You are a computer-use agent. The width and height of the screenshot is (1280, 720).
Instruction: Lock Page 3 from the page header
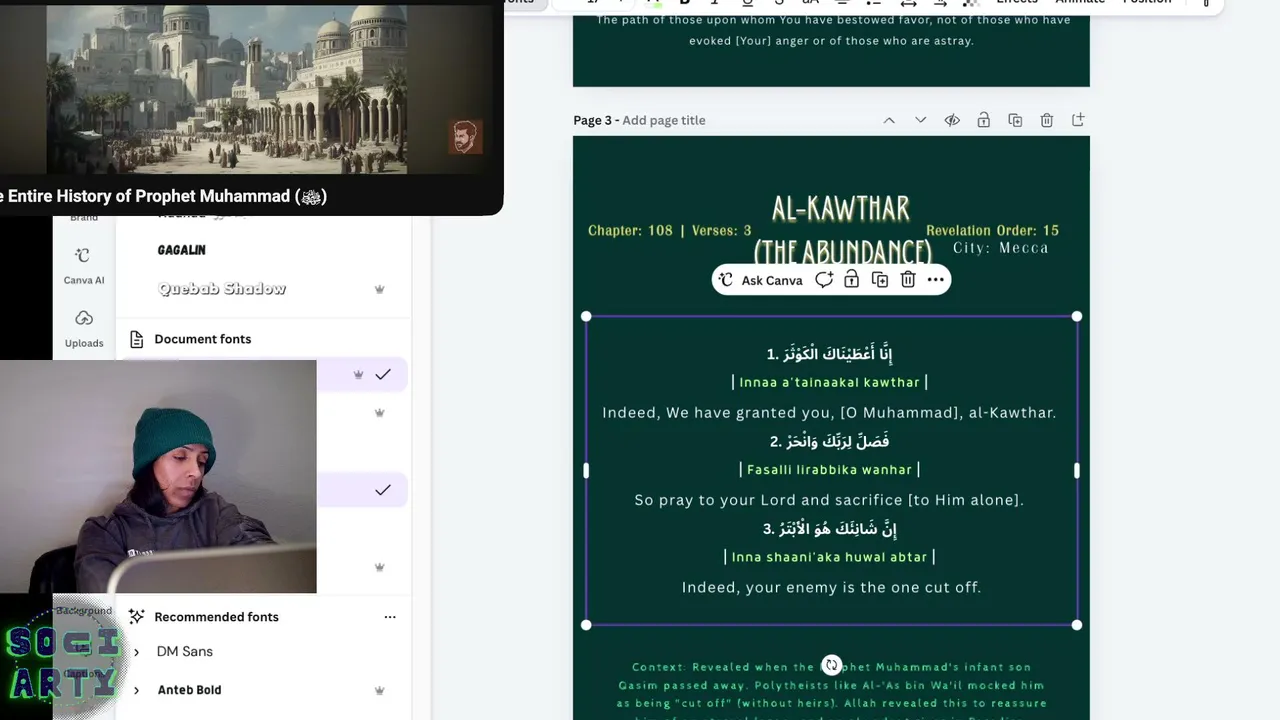(984, 120)
